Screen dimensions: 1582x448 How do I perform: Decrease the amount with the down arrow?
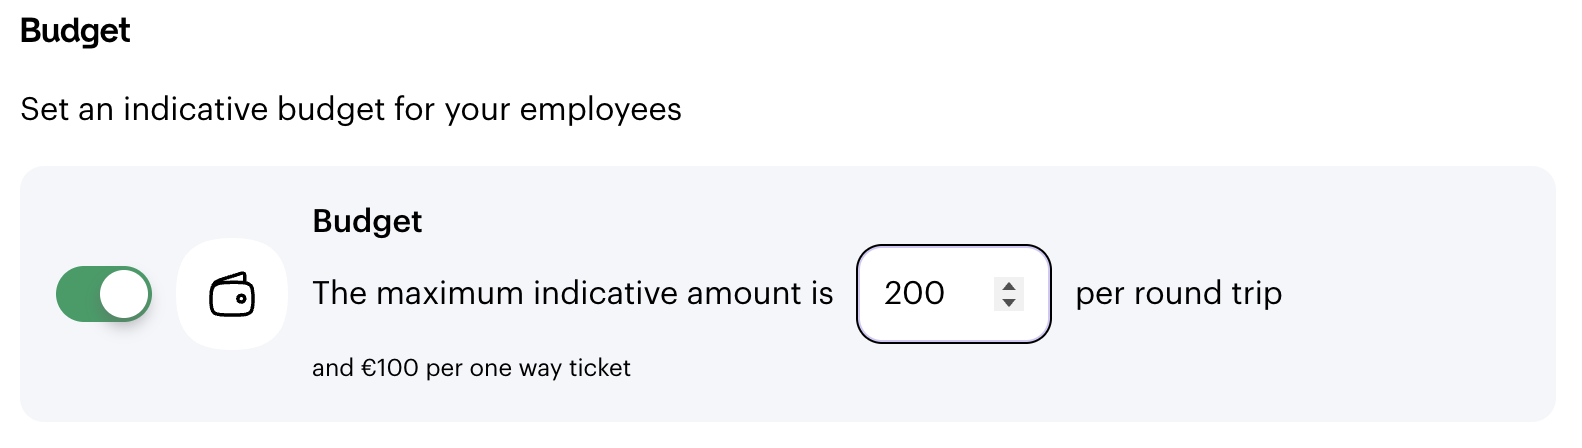1008,302
